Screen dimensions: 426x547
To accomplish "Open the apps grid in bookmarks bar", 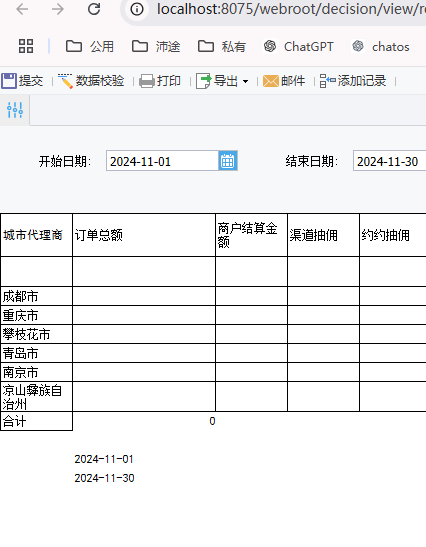I will pyautogui.click(x=26, y=46).
